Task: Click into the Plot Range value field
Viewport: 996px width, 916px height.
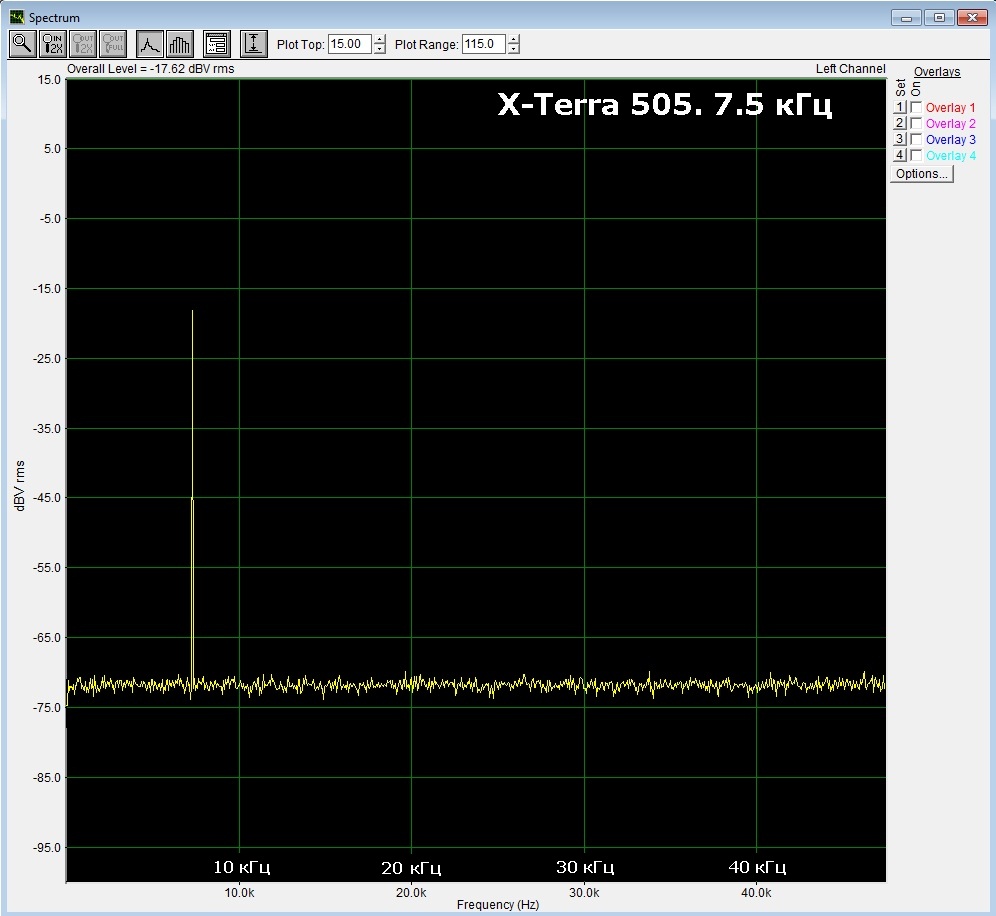Action: click(483, 44)
